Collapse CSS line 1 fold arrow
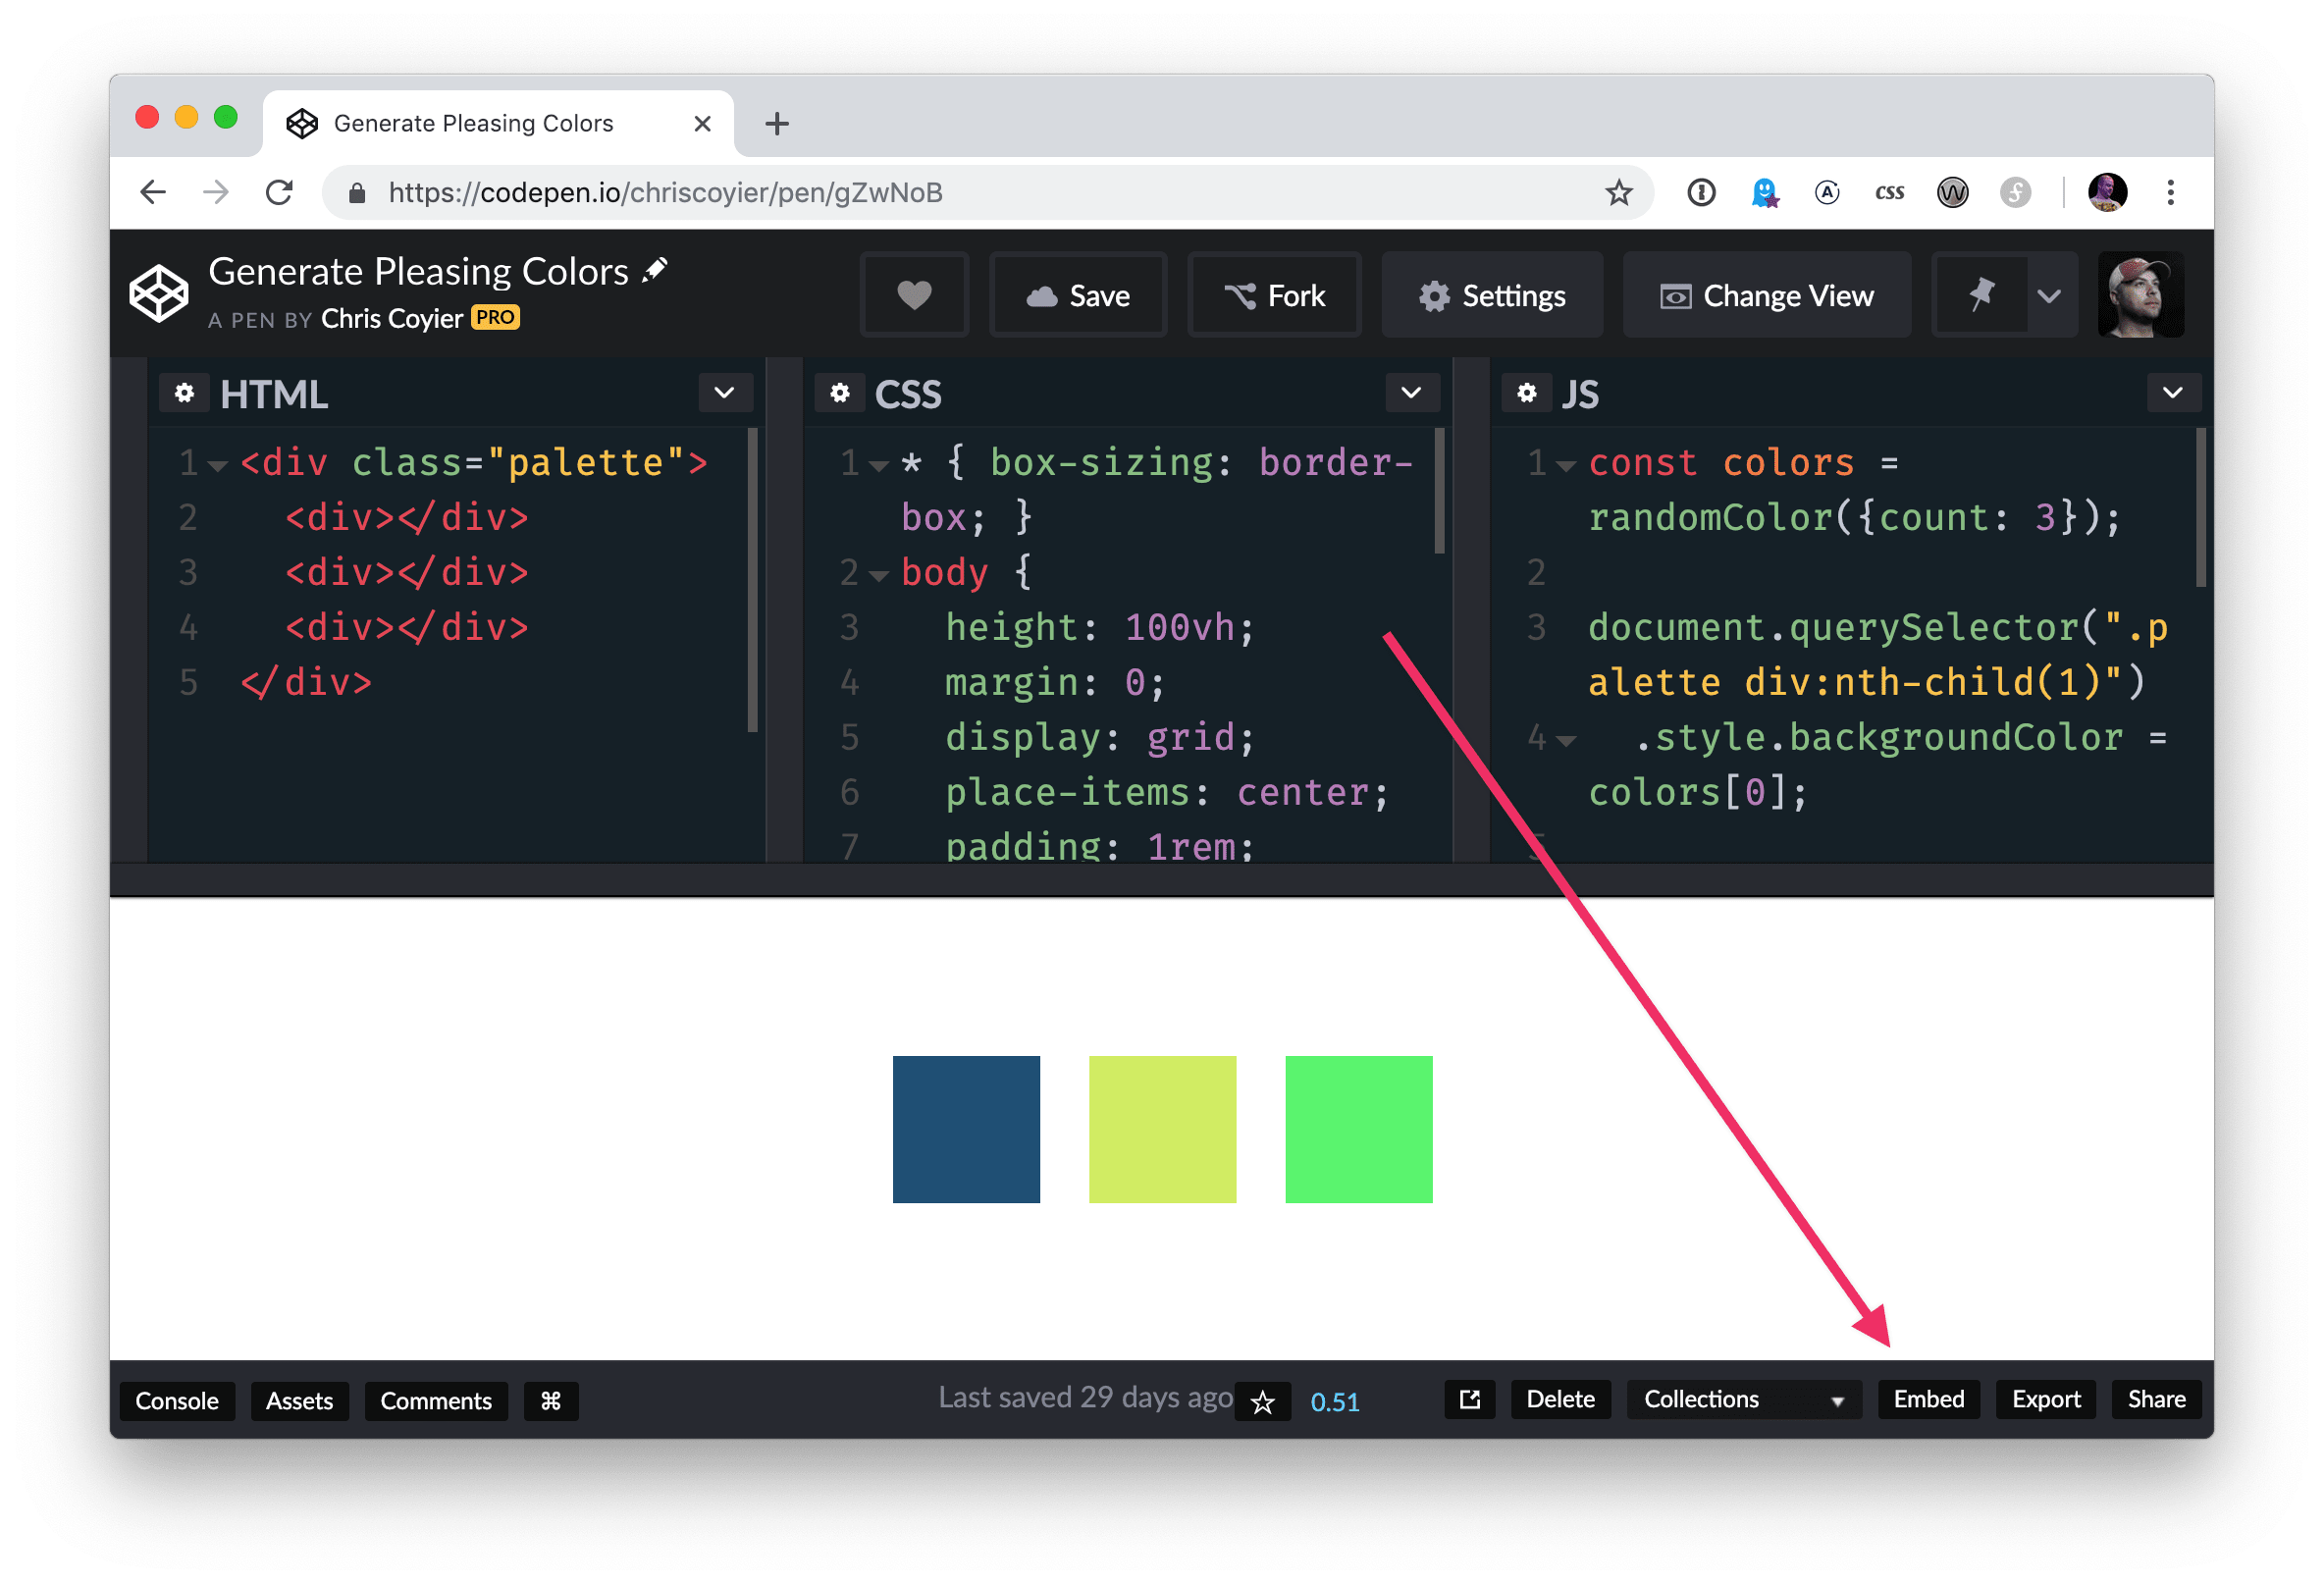Viewport: 2324px width, 1584px height. (879, 465)
